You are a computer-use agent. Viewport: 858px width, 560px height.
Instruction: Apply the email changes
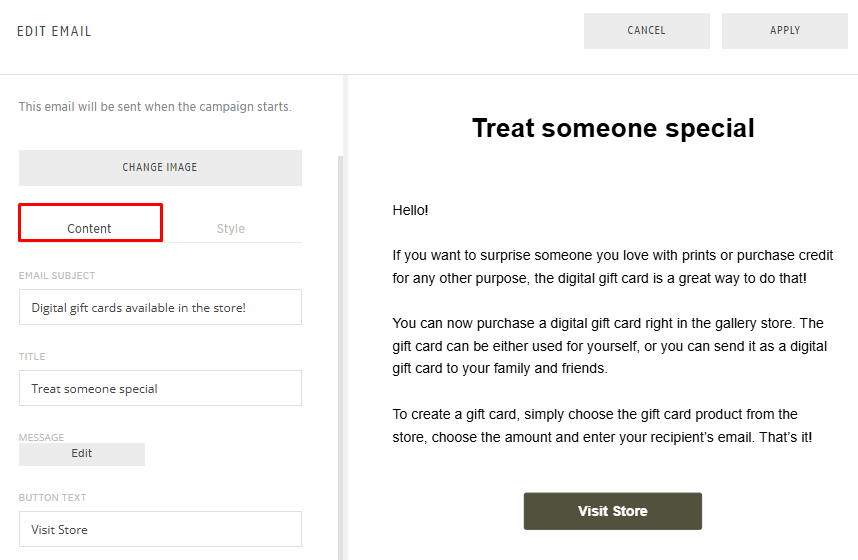click(x=784, y=31)
